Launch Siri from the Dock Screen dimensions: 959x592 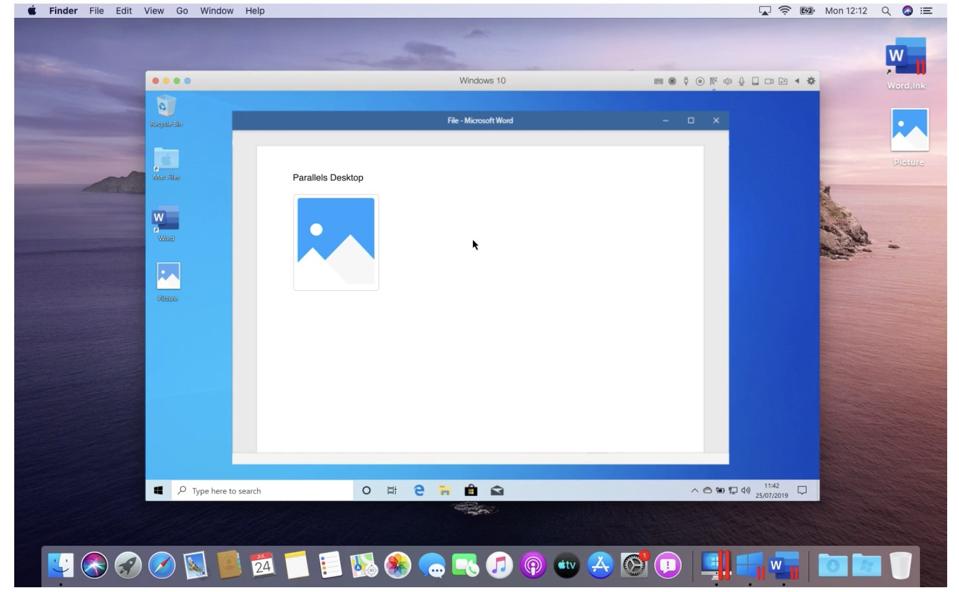(94, 564)
